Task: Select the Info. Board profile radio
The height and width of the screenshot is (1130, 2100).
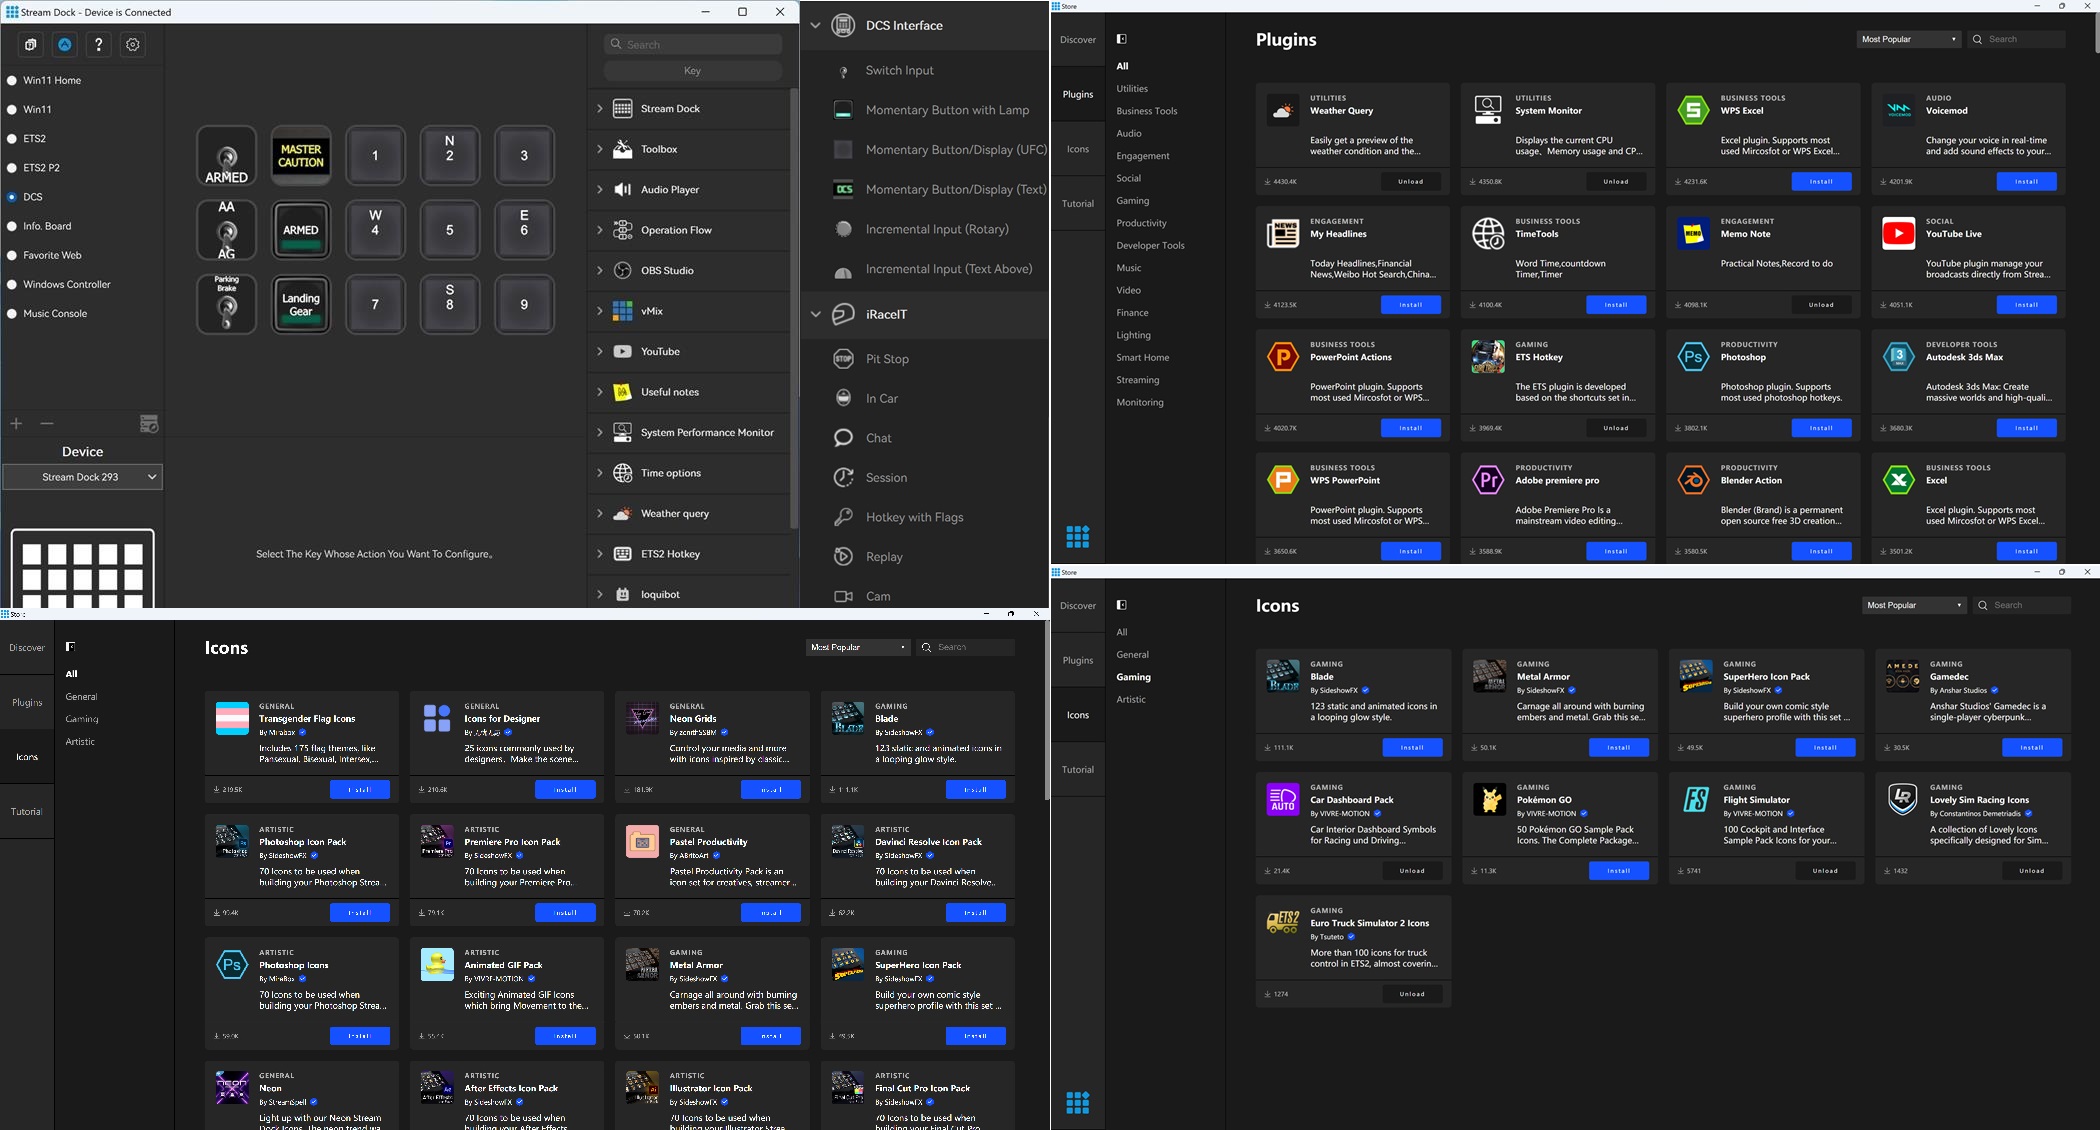Action: (12, 226)
